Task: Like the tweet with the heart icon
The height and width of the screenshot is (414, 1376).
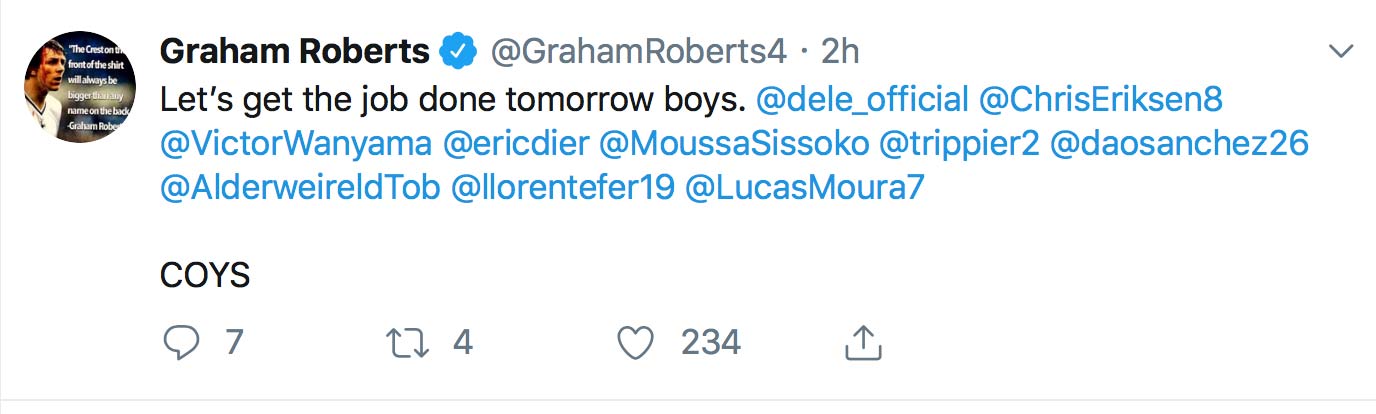Action: point(635,344)
